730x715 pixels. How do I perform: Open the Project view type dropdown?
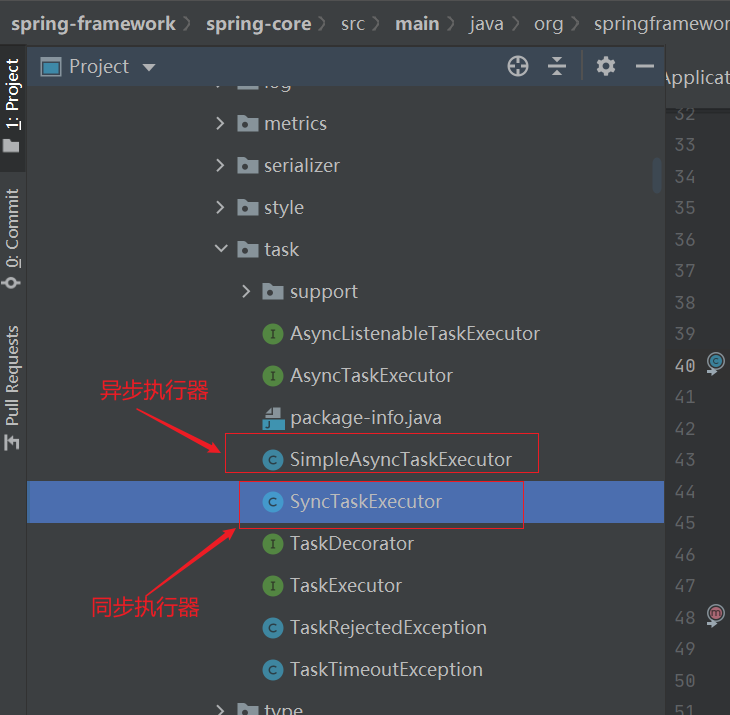(149, 67)
